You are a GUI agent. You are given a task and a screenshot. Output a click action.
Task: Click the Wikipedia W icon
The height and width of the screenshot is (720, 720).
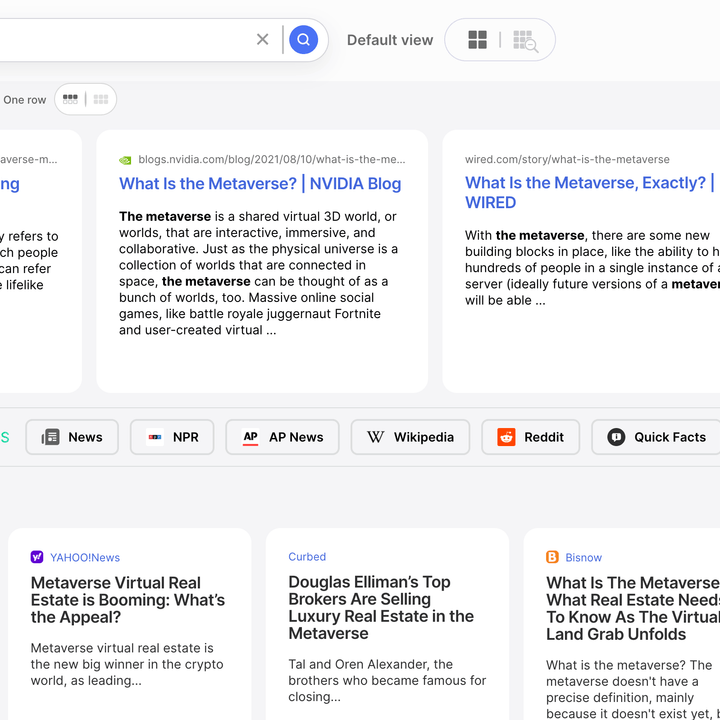tap(376, 437)
